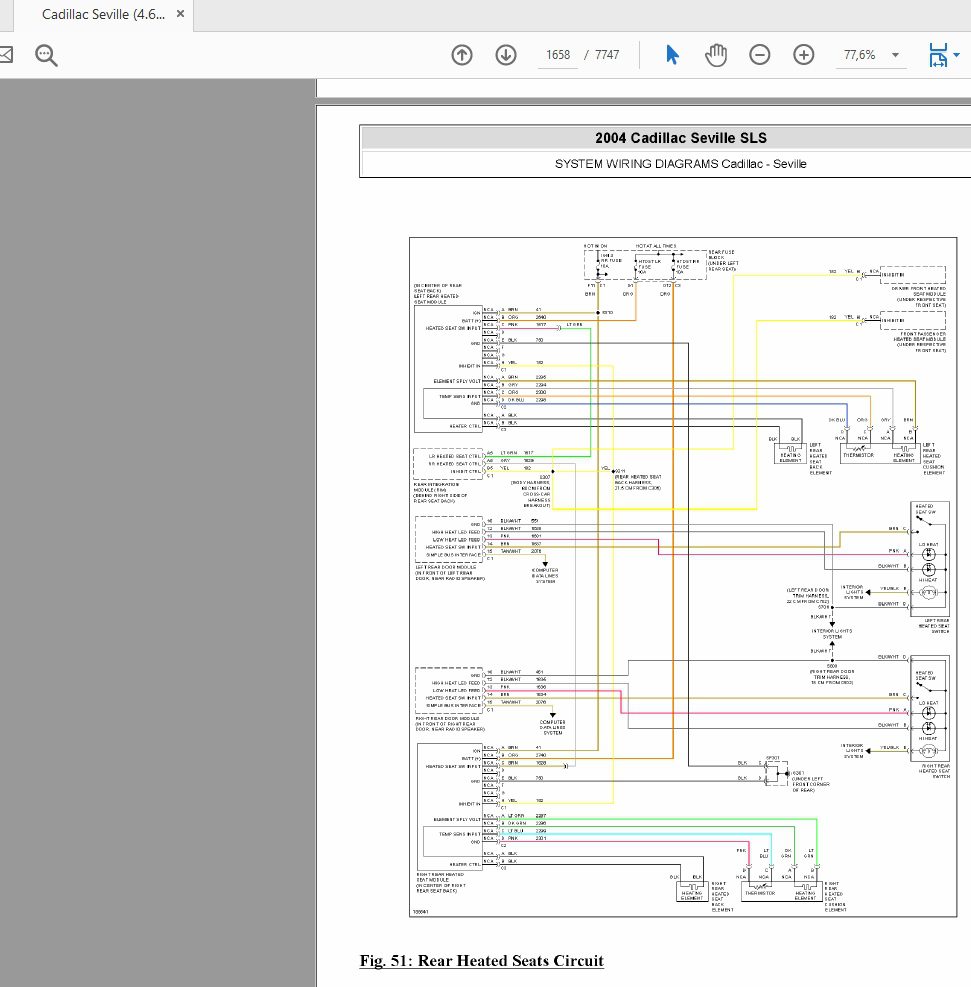Click the page number field showing 1658
This screenshot has width=971, height=987.
coord(558,55)
